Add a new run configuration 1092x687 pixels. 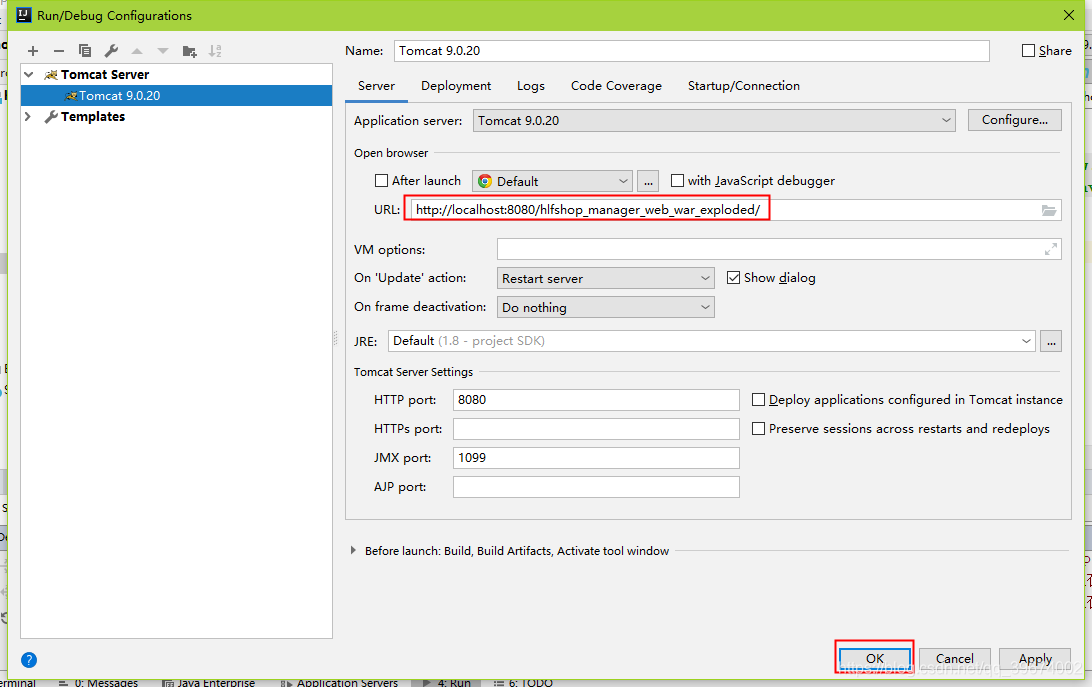tap(33, 51)
